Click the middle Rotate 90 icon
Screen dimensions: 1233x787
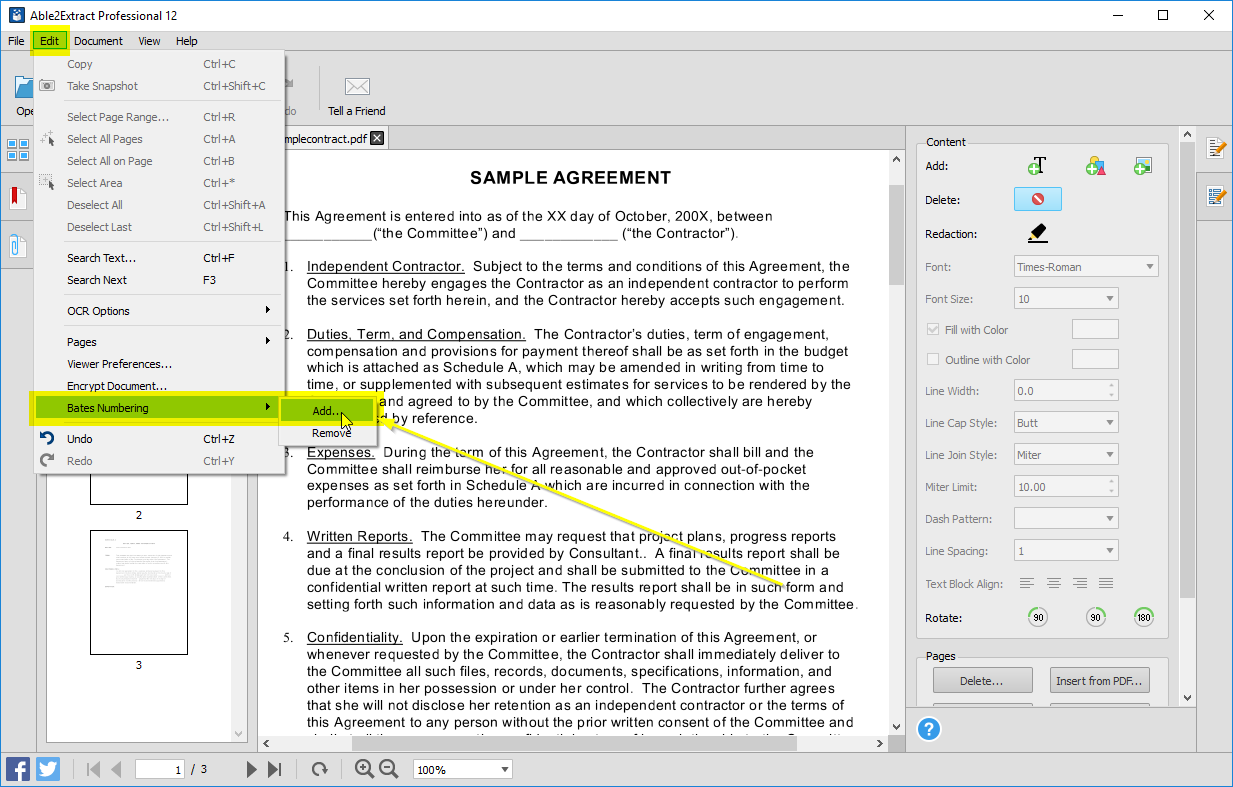pos(1096,617)
